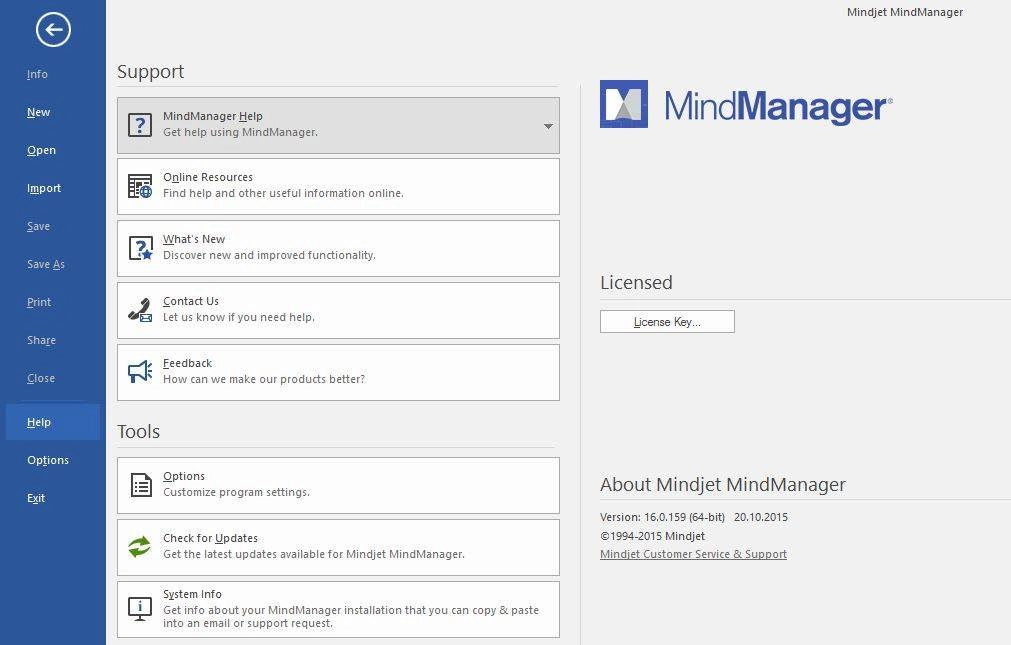
Task: Click the Contact Us phone icon
Action: 140,310
